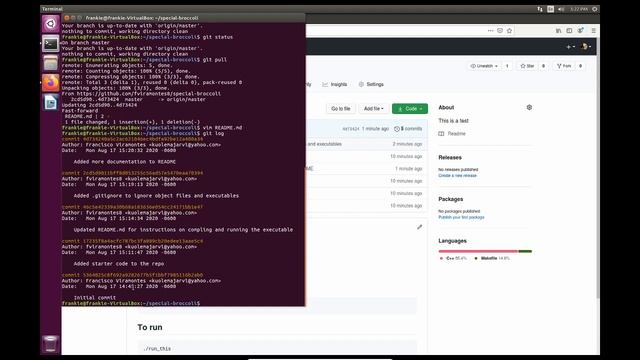Open the green Code dropdown
The image size is (640, 360).
tap(410, 109)
